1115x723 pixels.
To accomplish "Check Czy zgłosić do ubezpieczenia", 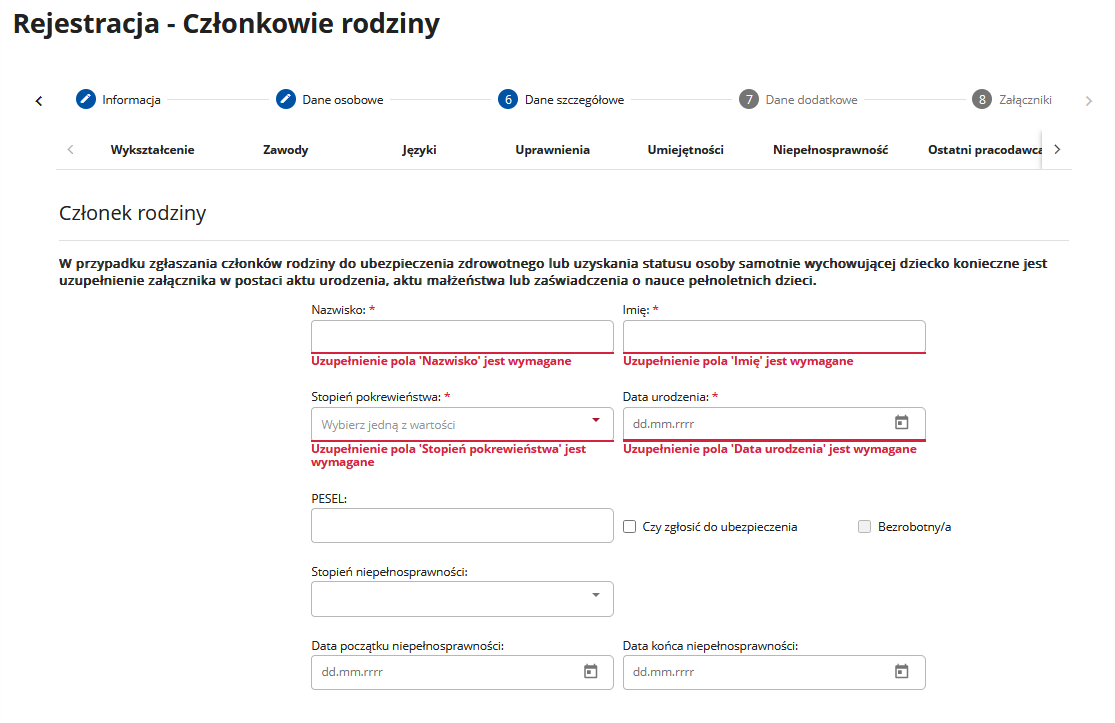I will pos(629,527).
